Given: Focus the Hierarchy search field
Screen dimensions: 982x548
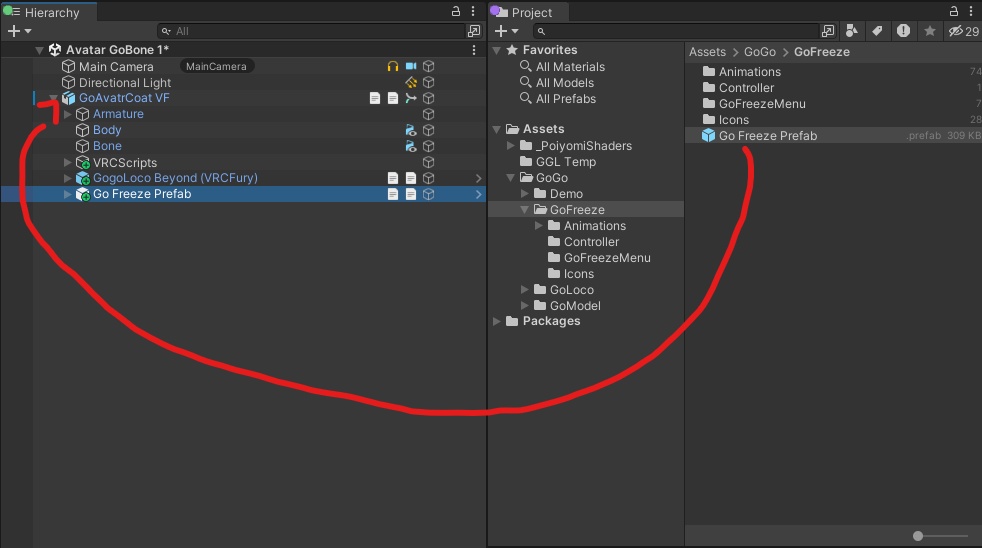Looking at the screenshot, I should click(x=311, y=31).
